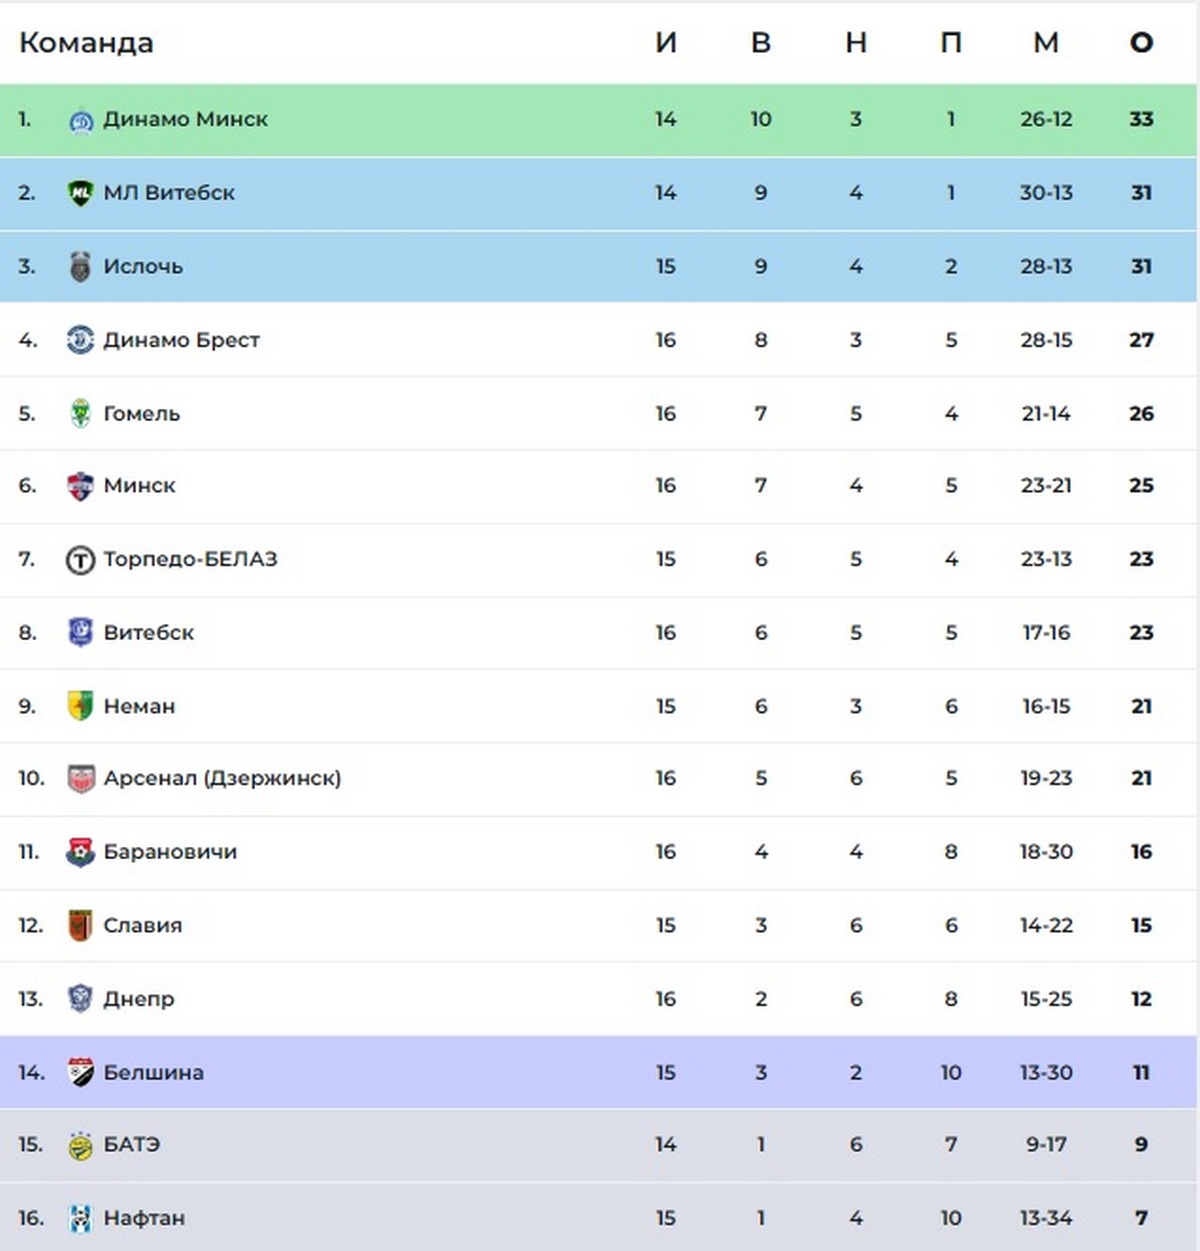1200x1251 pixels.
Task: Open the Ислочь club emblem
Action: click(80, 267)
